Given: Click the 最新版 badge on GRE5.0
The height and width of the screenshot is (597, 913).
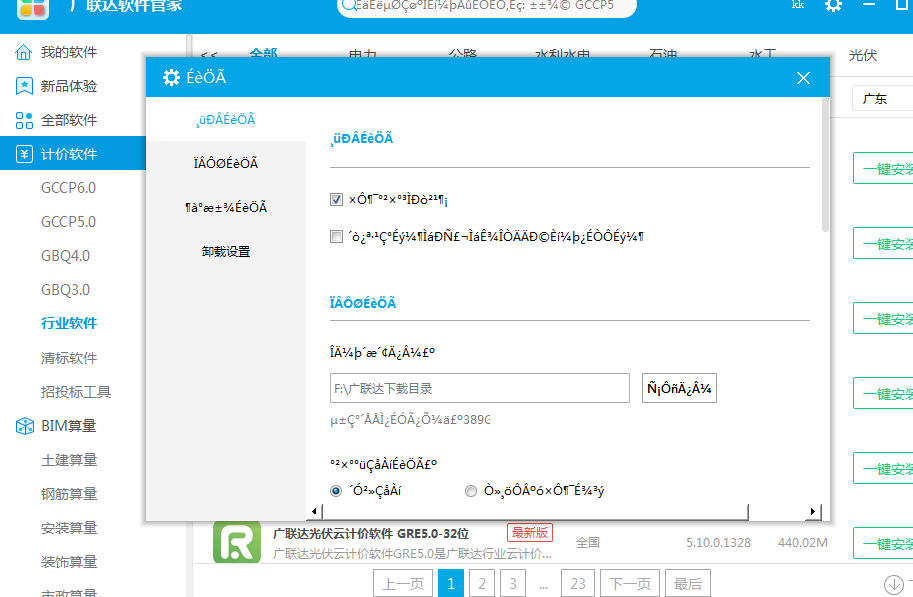Looking at the screenshot, I should [530, 532].
